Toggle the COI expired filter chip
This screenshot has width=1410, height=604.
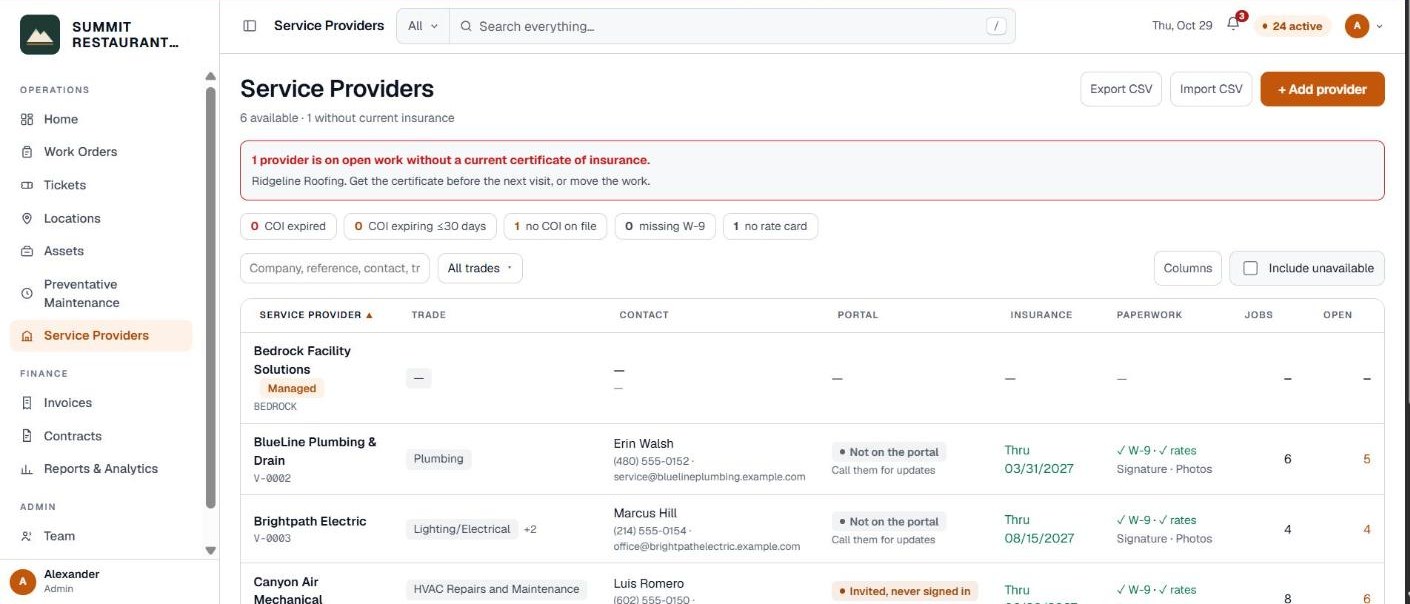[289, 227]
